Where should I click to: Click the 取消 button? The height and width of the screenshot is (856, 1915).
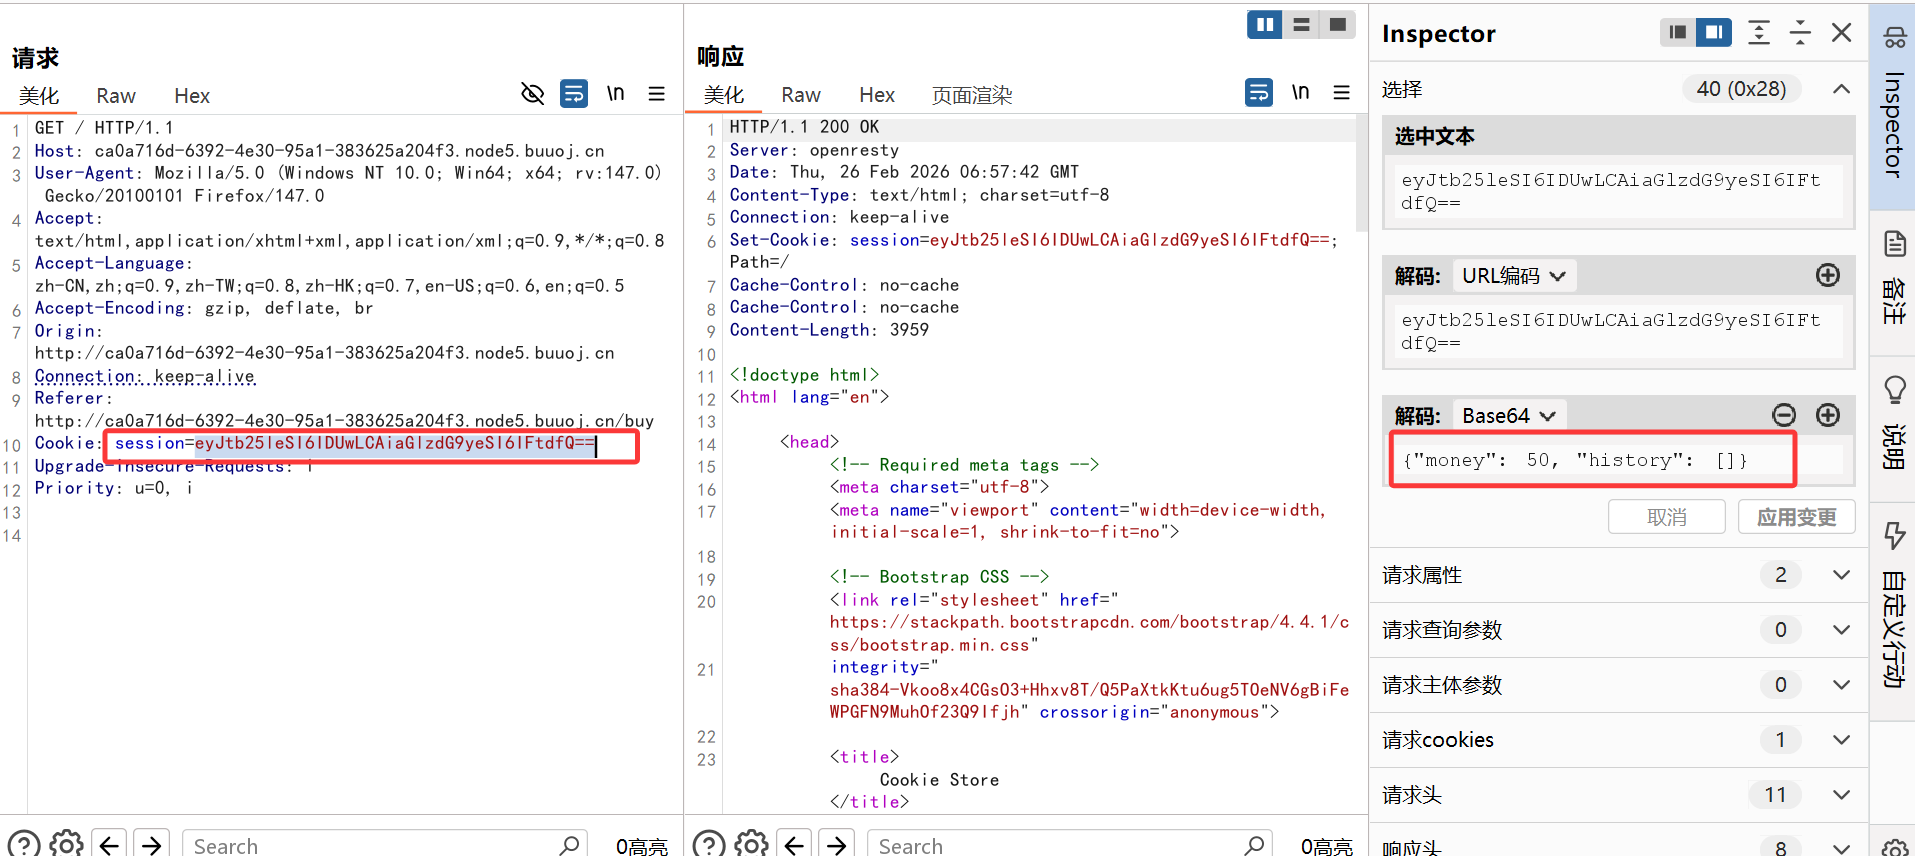tap(1666, 517)
